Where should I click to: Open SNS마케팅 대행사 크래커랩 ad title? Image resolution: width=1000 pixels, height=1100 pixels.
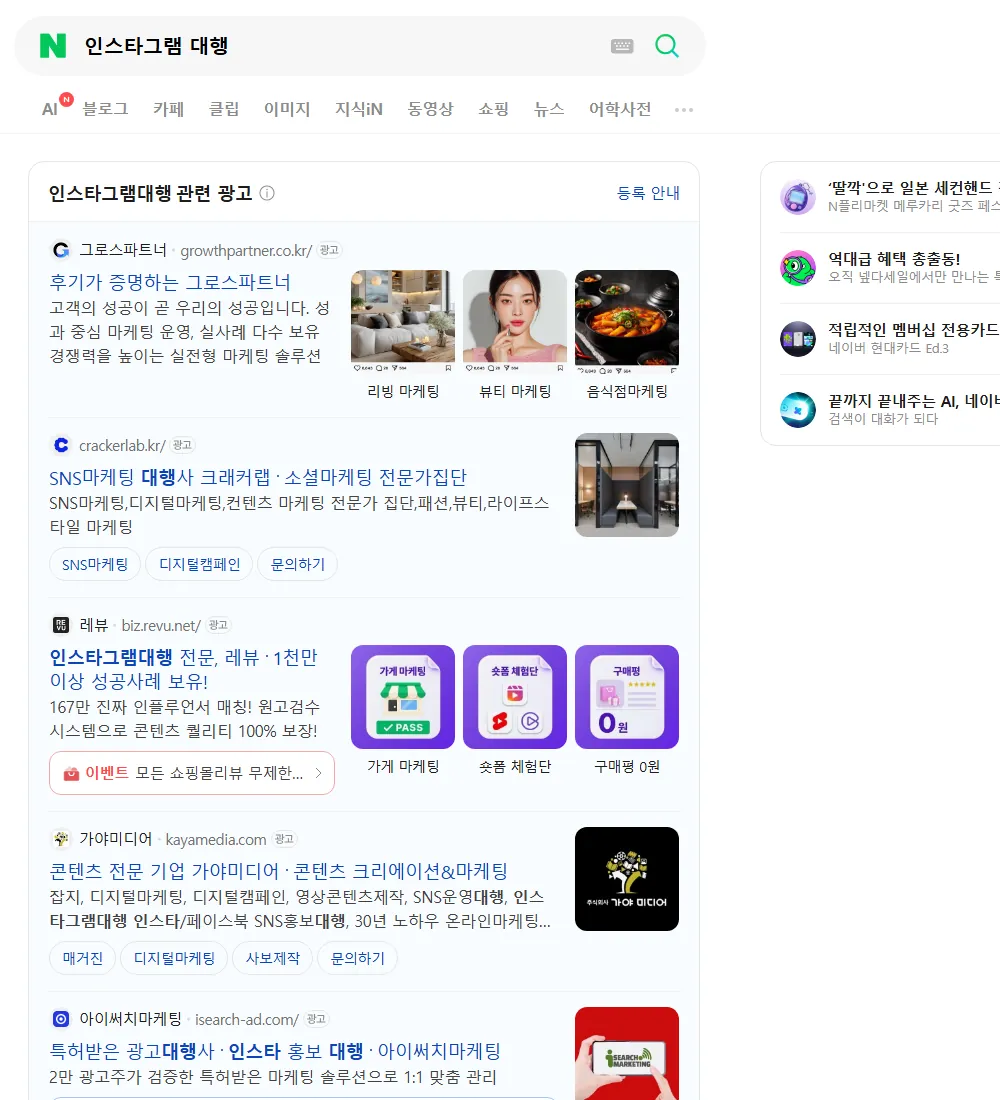coord(258,478)
